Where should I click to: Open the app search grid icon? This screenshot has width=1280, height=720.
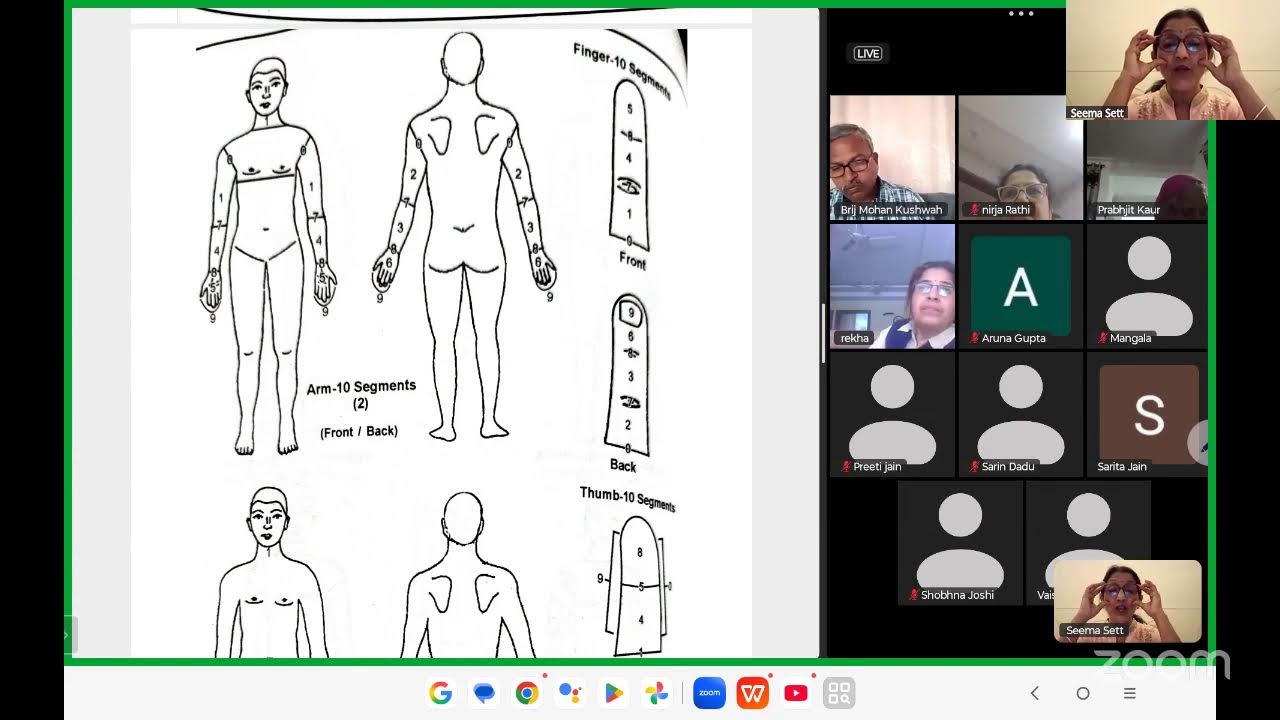[x=839, y=693]
